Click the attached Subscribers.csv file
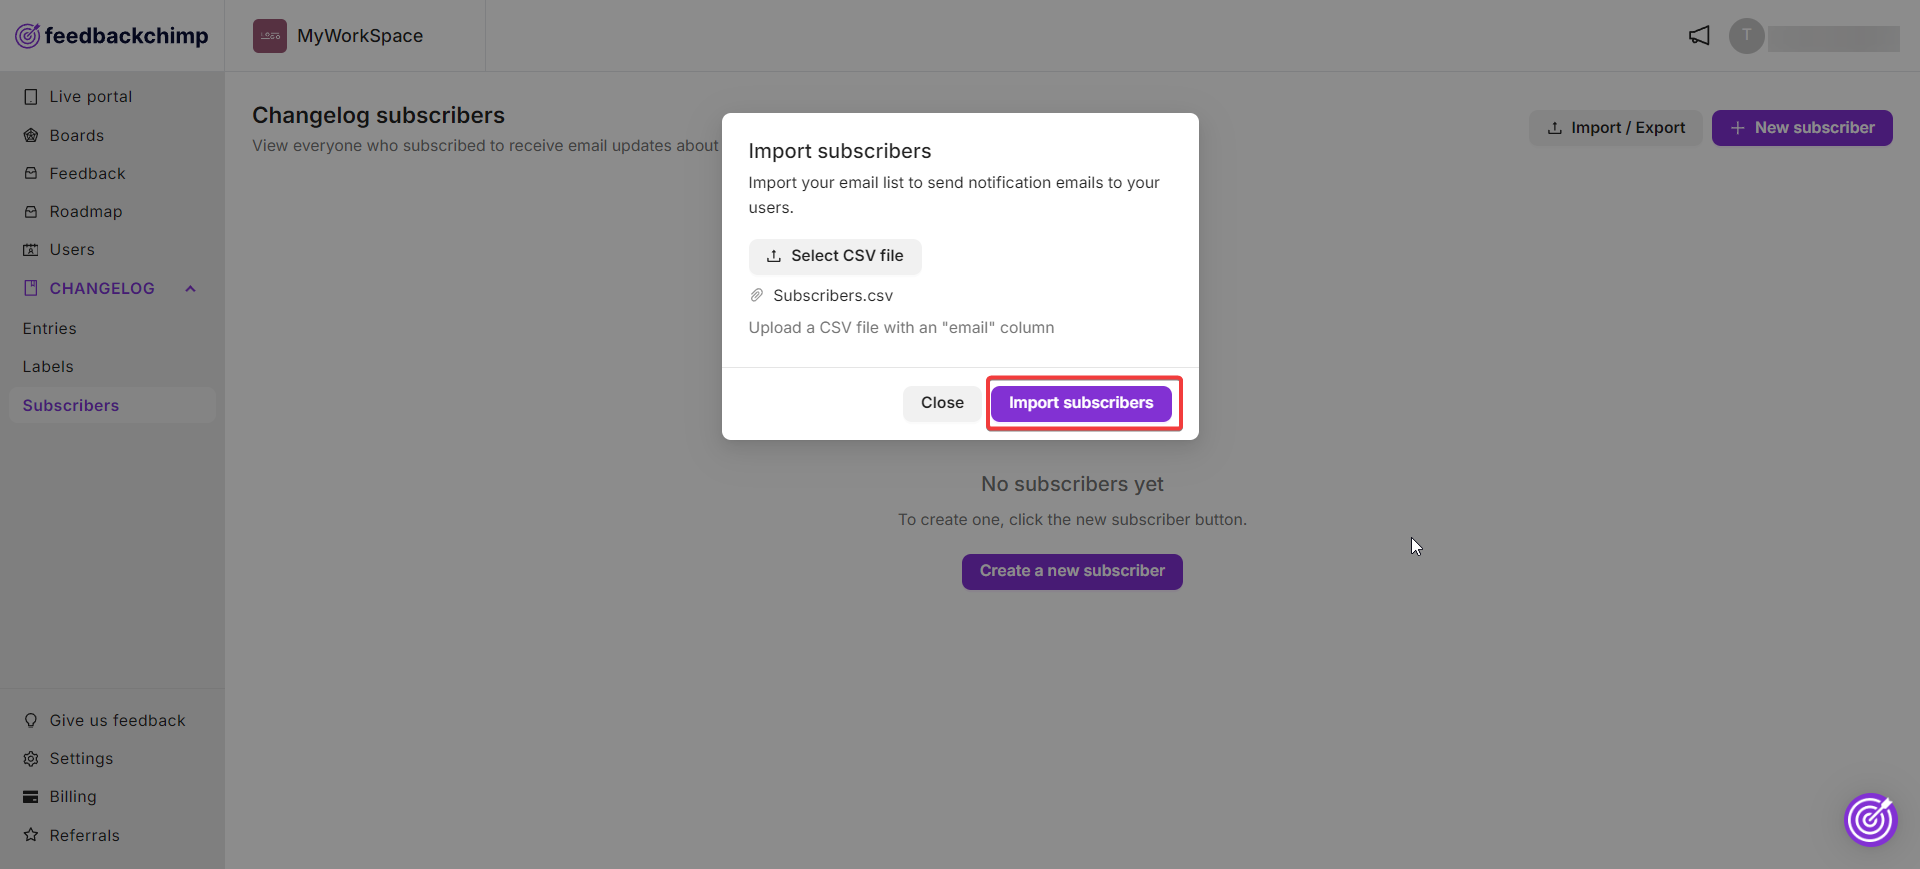The image size is (1920, 869). point(832,296)
